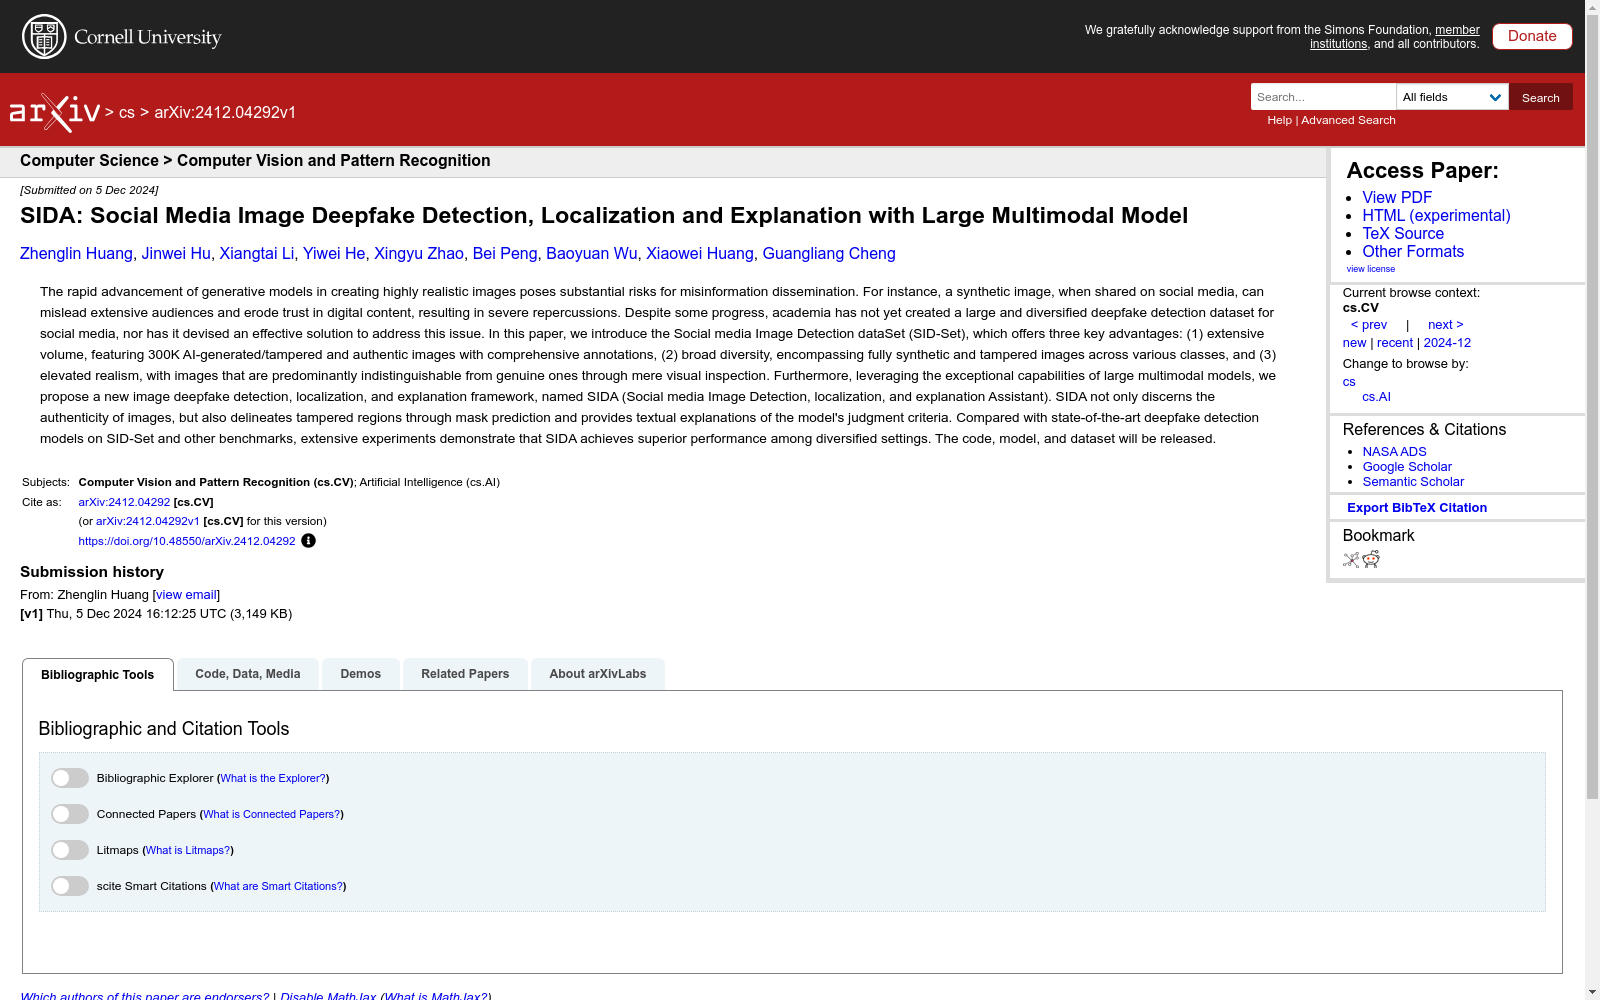Click the arXiv:2412.04292v1 version link
Viewport: 1600px width, 1000px height.
(x=148, y=521)
